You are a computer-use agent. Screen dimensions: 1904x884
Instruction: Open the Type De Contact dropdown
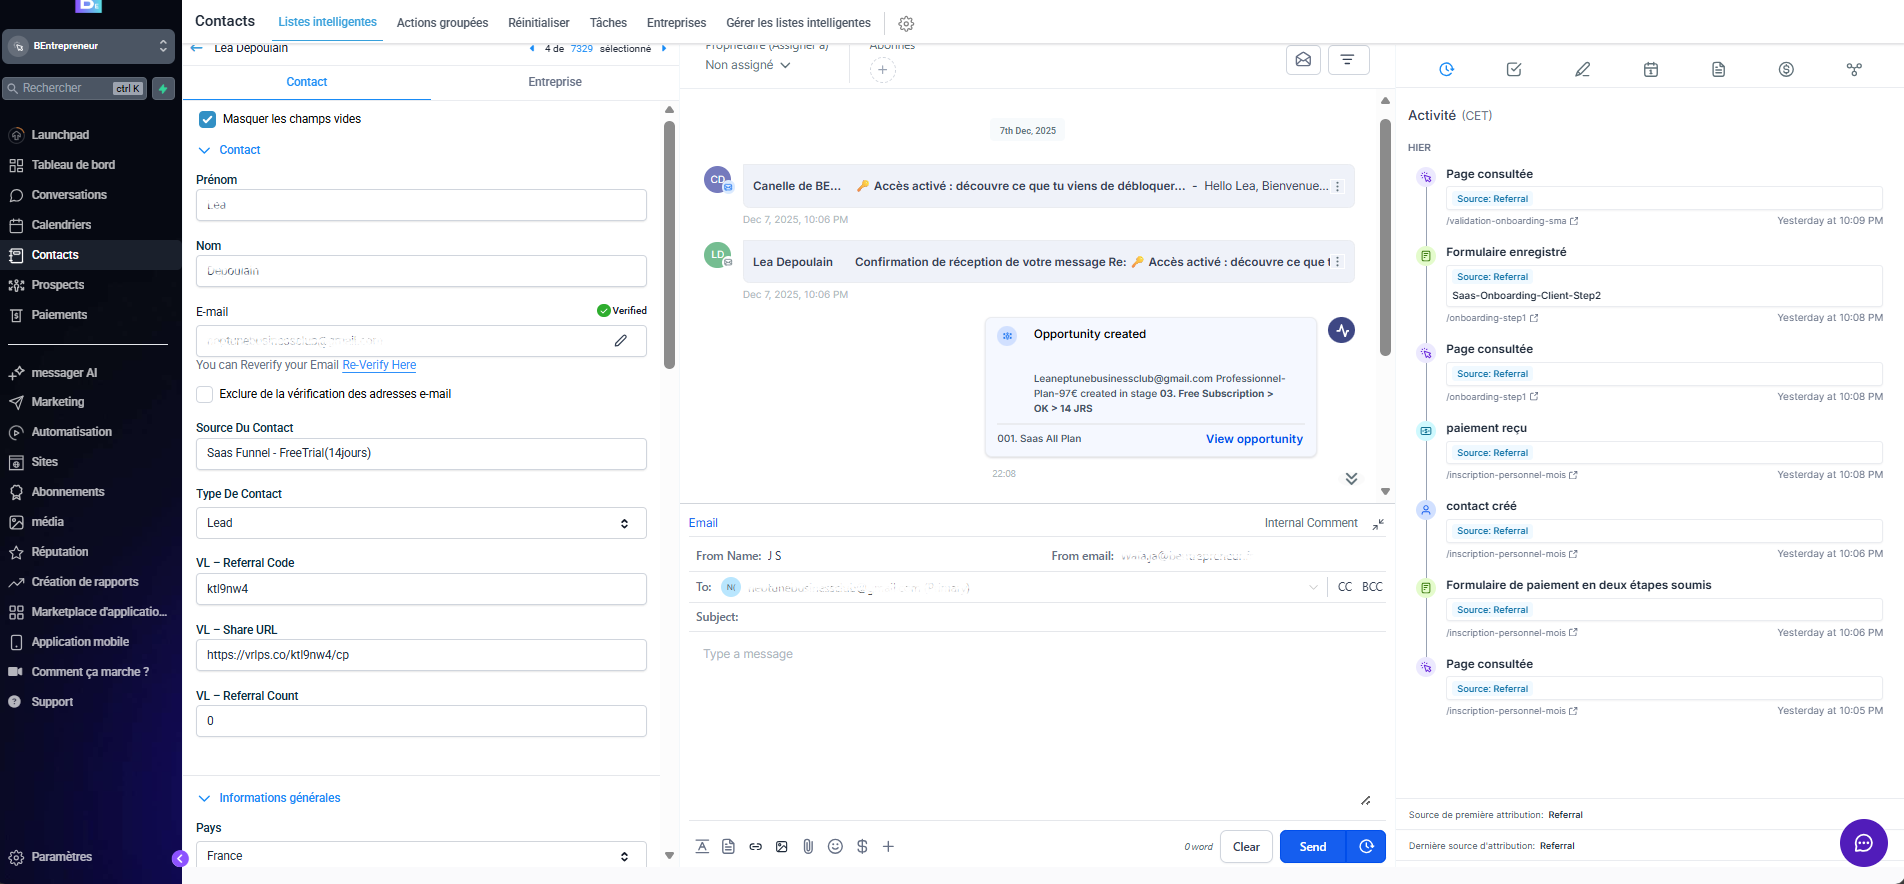421,523
